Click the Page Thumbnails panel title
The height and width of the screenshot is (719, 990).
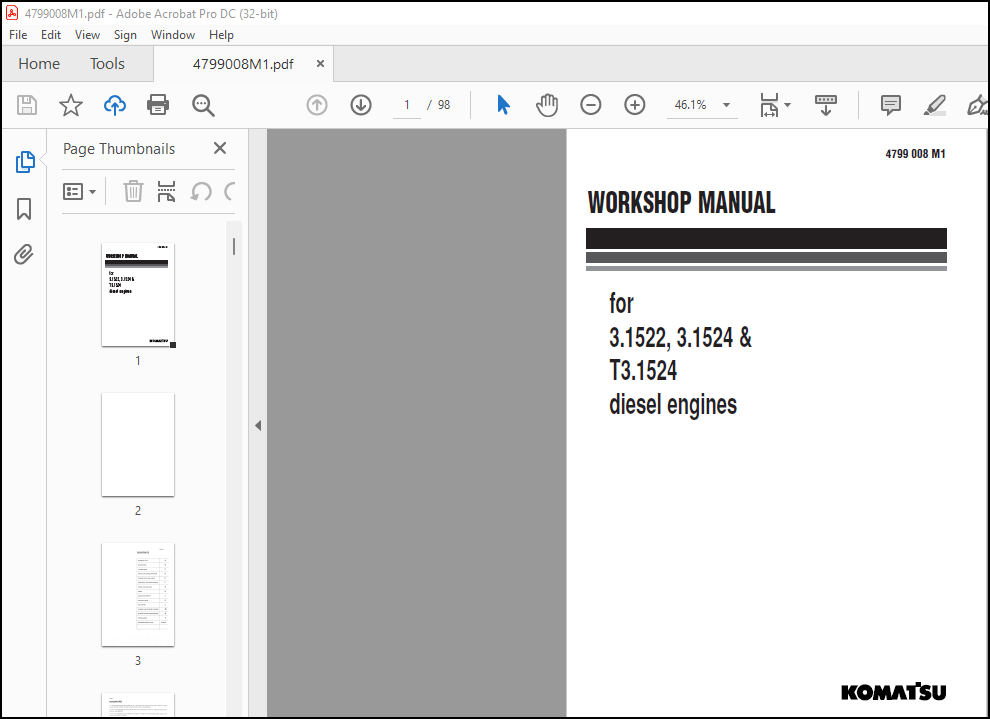(119, 149)
